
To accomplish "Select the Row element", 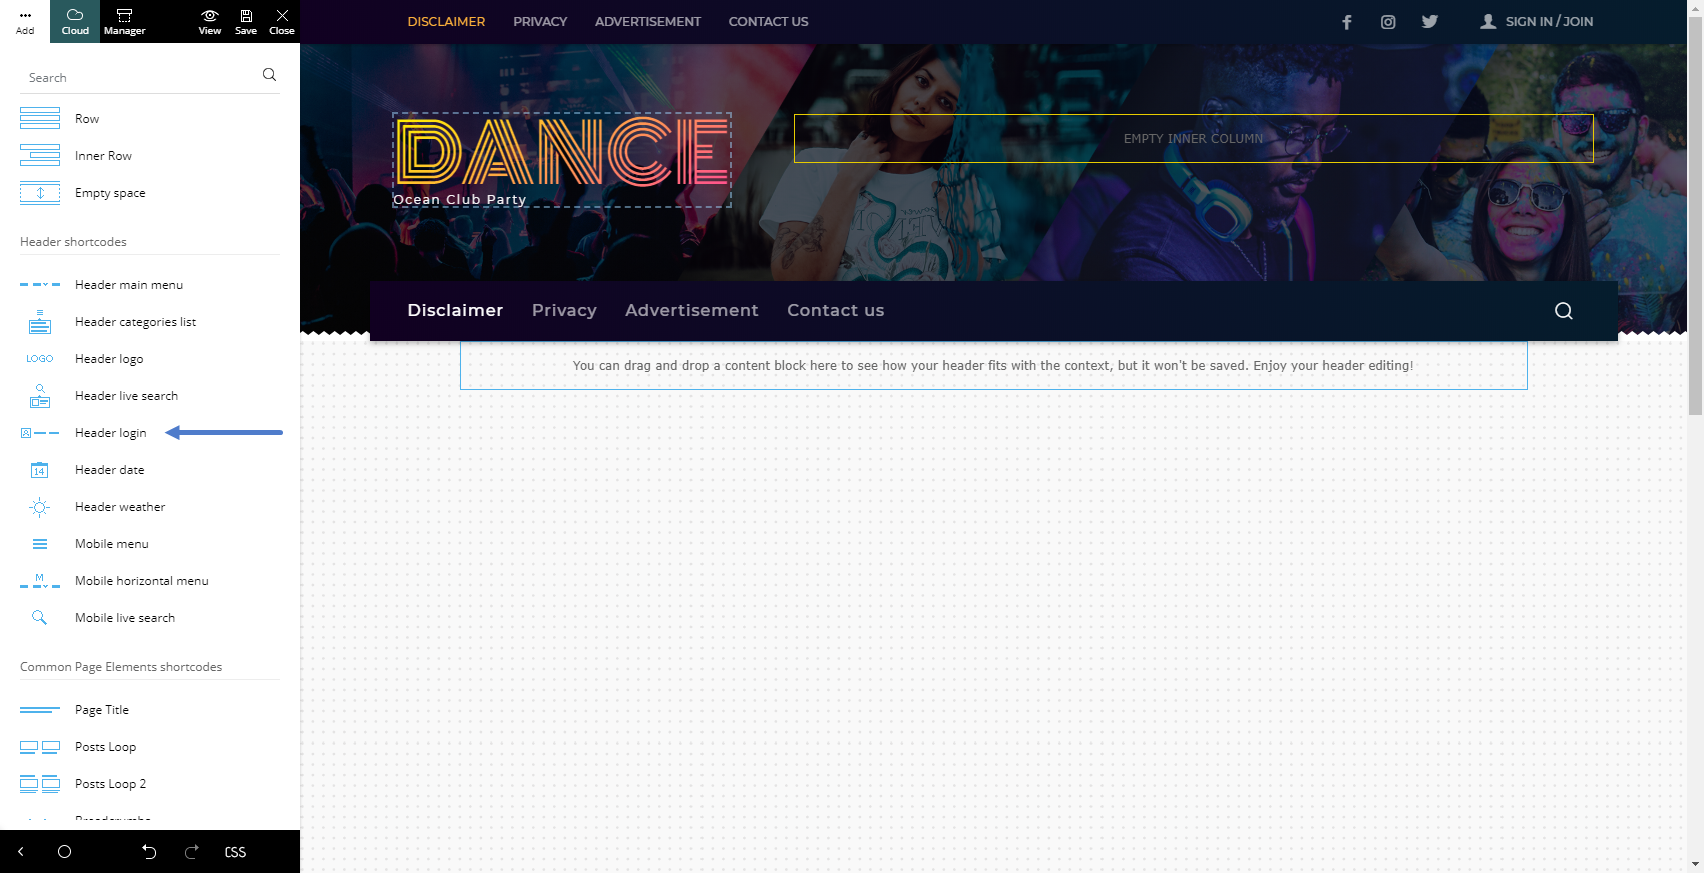I will point(150,119).
